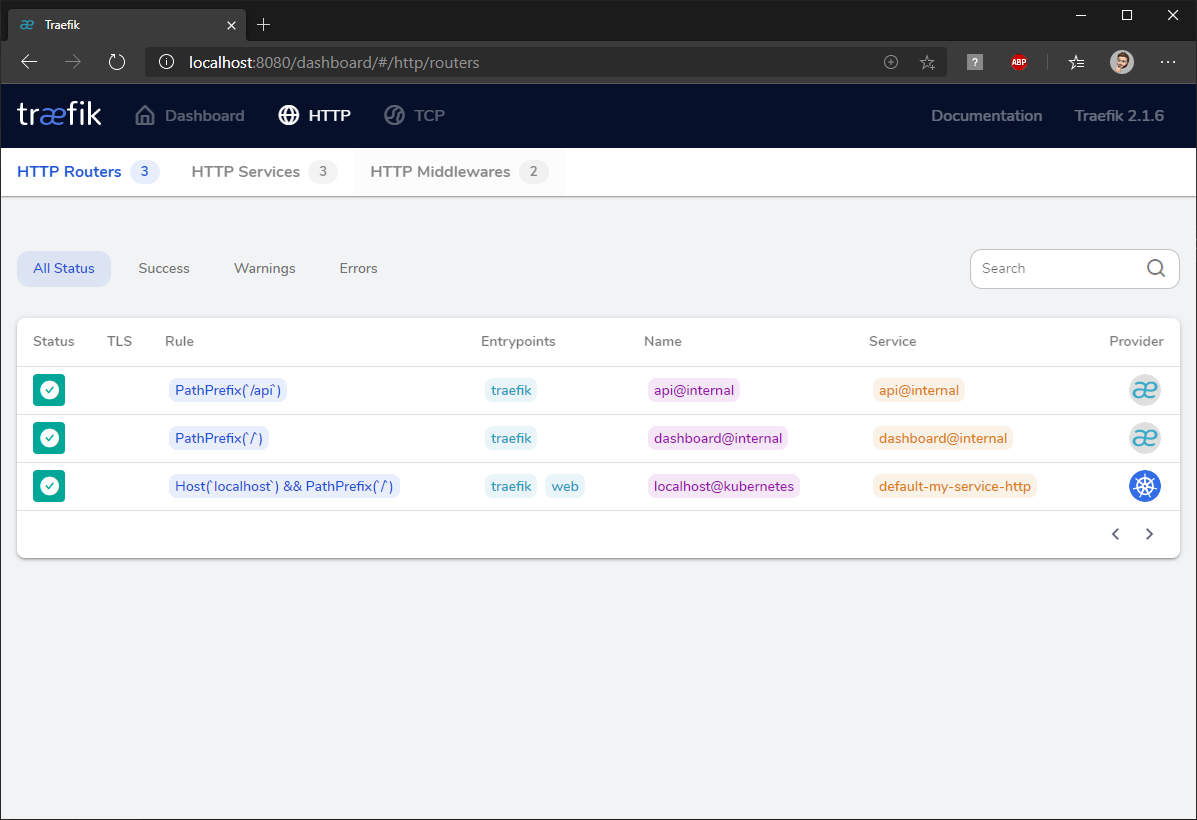Image resolution: width=1197 pixels, height=820 pixels.
Task: Open the TCP nav item
Action: pyautogui.click(x=414, y=115)
